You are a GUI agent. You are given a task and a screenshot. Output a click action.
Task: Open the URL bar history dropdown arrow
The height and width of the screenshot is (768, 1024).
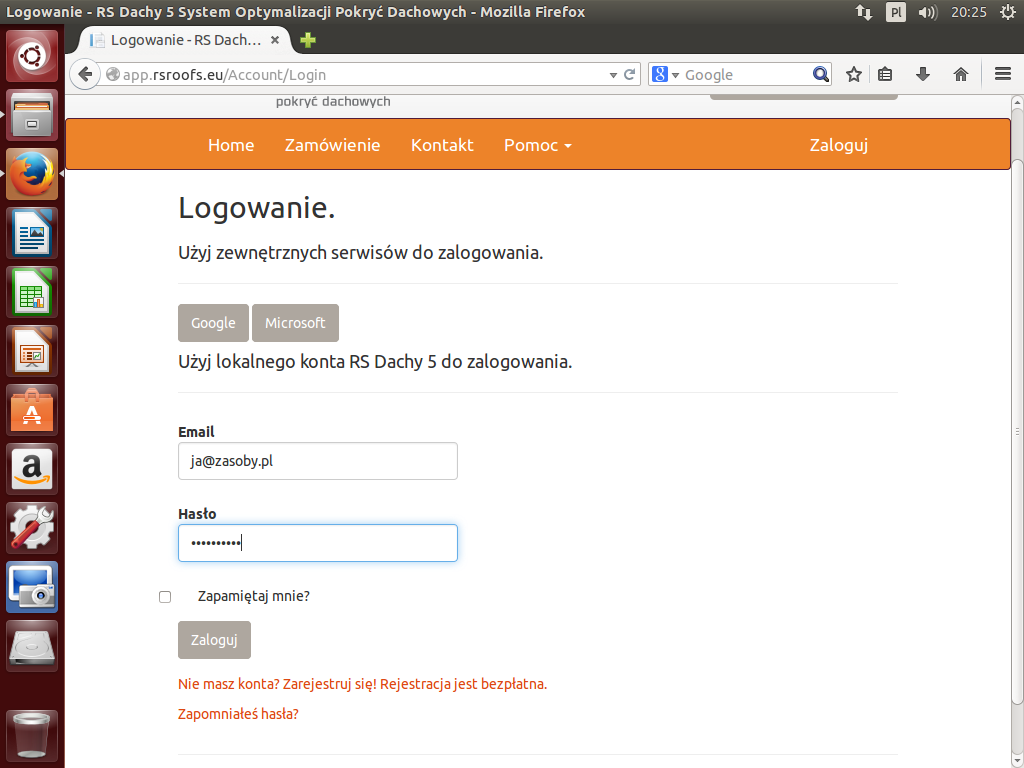pos(613,75)
